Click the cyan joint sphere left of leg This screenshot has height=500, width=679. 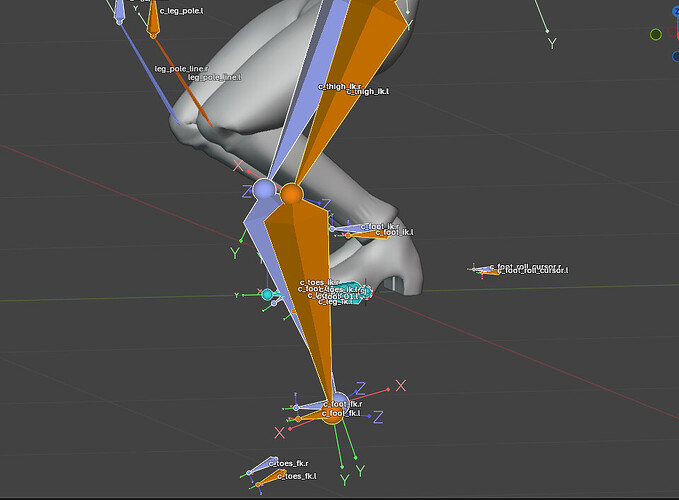[x=268, y=295]
